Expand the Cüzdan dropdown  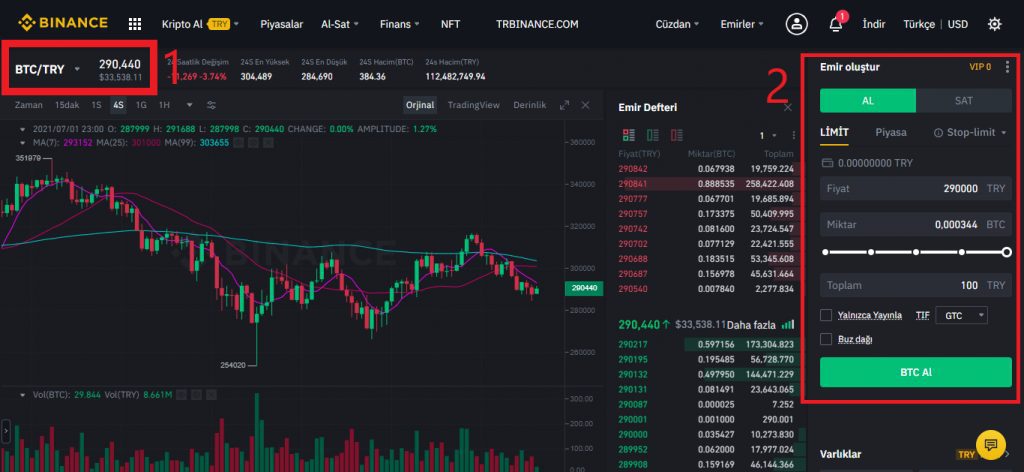pos(677,24)
